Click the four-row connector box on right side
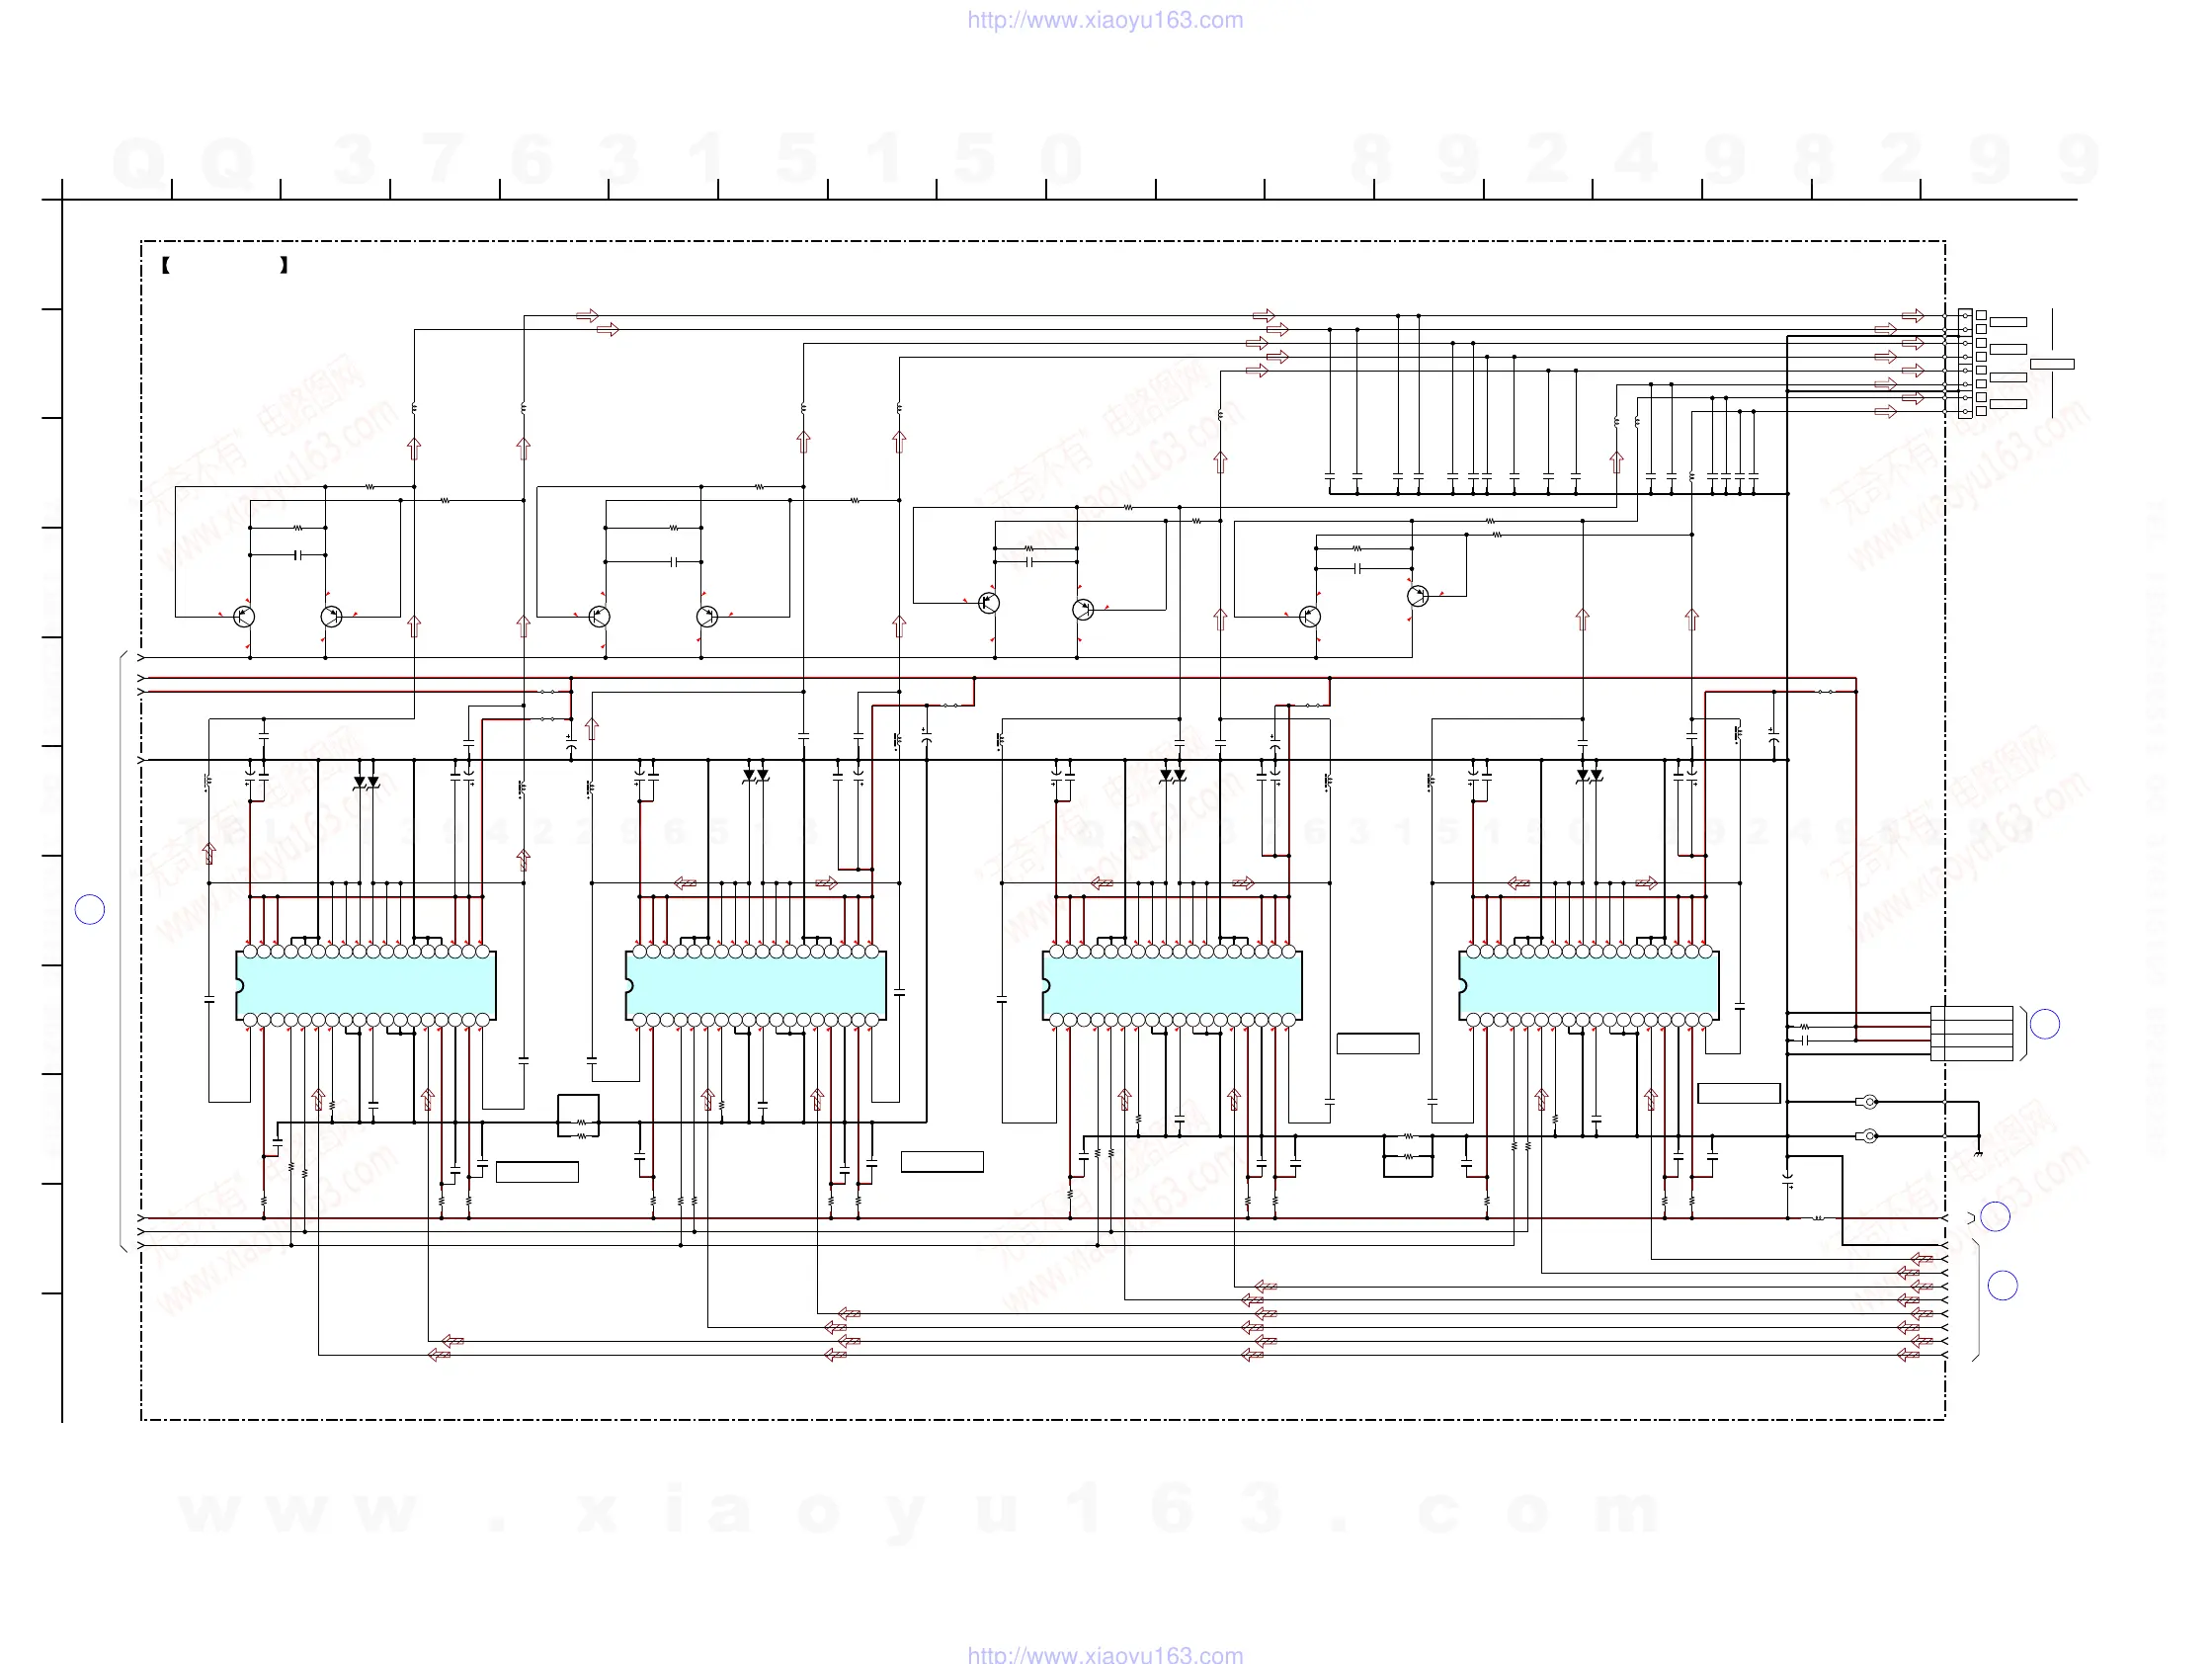 1971,1033
